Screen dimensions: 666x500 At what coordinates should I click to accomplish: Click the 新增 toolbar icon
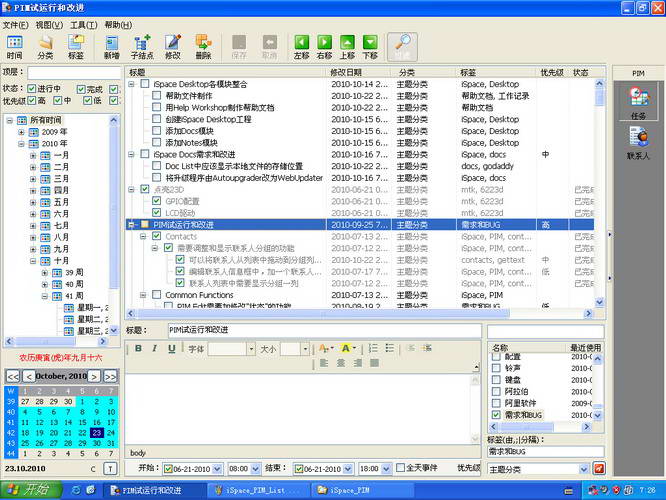click(x=112, y=47)
